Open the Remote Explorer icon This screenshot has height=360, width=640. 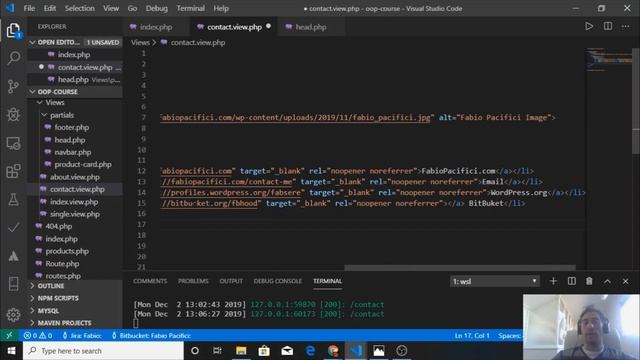[x=13, y=143]
